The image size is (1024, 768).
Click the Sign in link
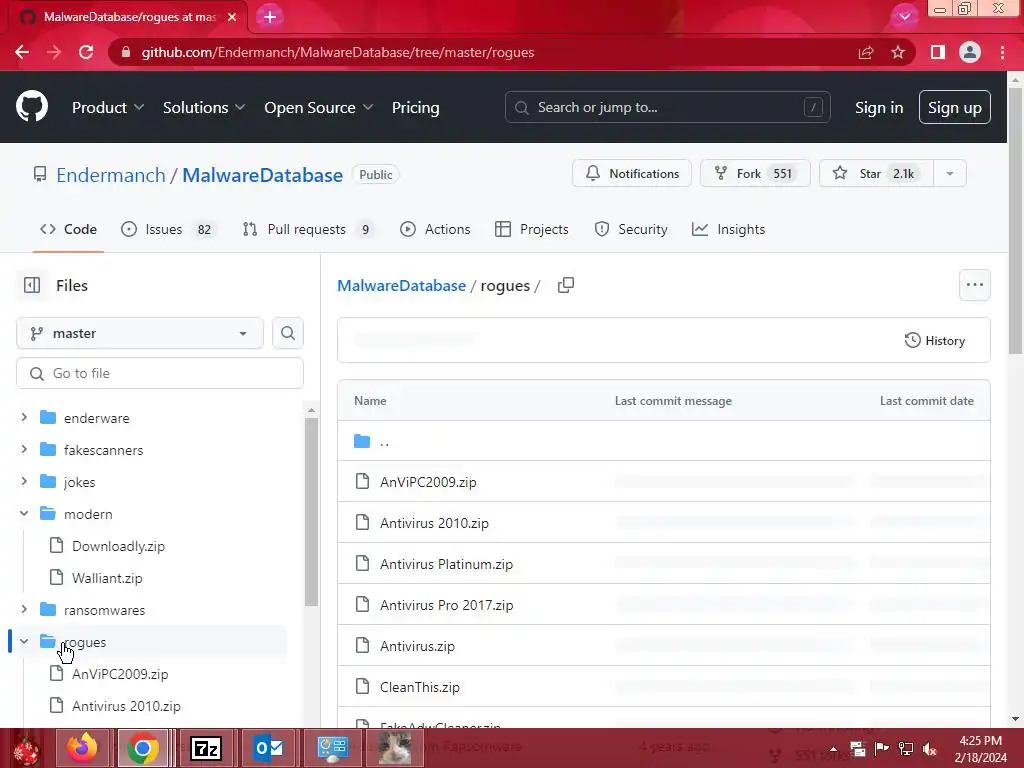point(879,108)
